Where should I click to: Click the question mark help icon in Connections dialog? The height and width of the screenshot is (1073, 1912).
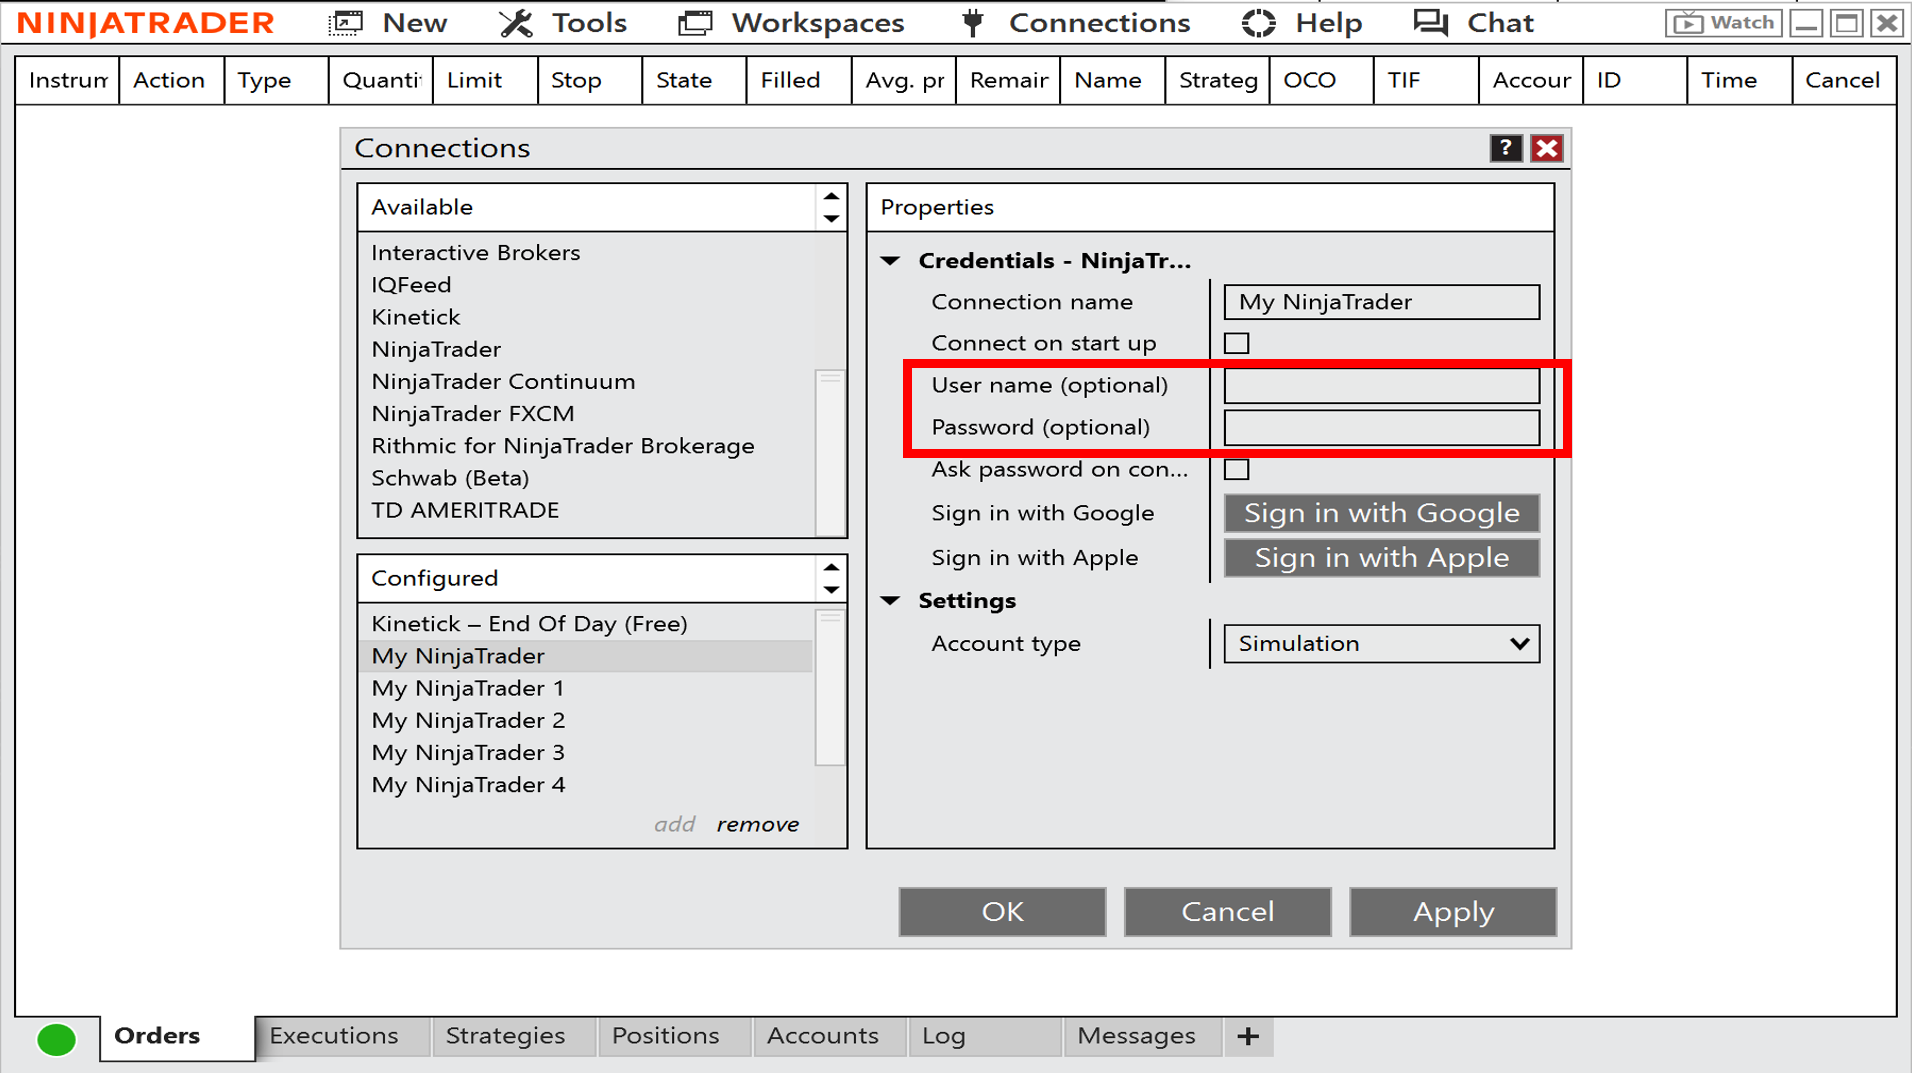pos(1506,148)
